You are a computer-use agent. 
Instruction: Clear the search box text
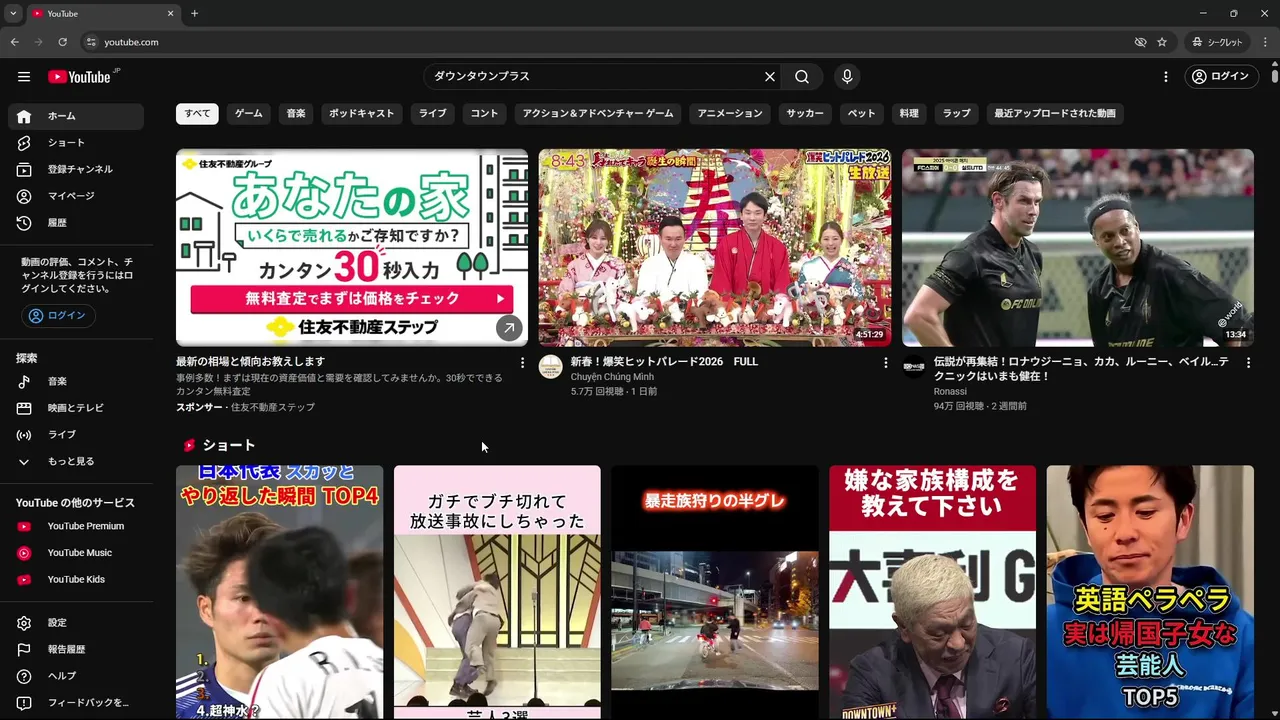[770, 77]
